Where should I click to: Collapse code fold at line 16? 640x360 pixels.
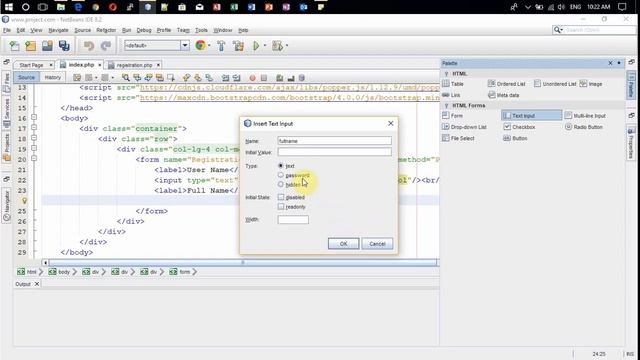point(34,118)
